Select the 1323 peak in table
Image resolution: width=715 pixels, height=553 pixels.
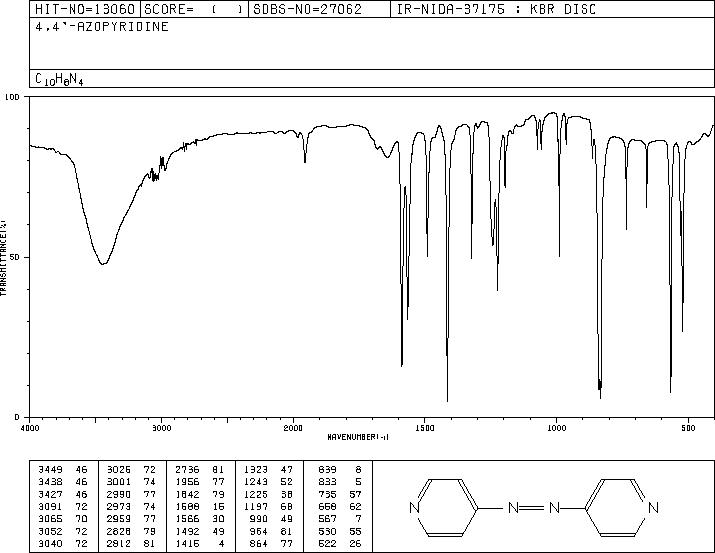coord(256,470)
